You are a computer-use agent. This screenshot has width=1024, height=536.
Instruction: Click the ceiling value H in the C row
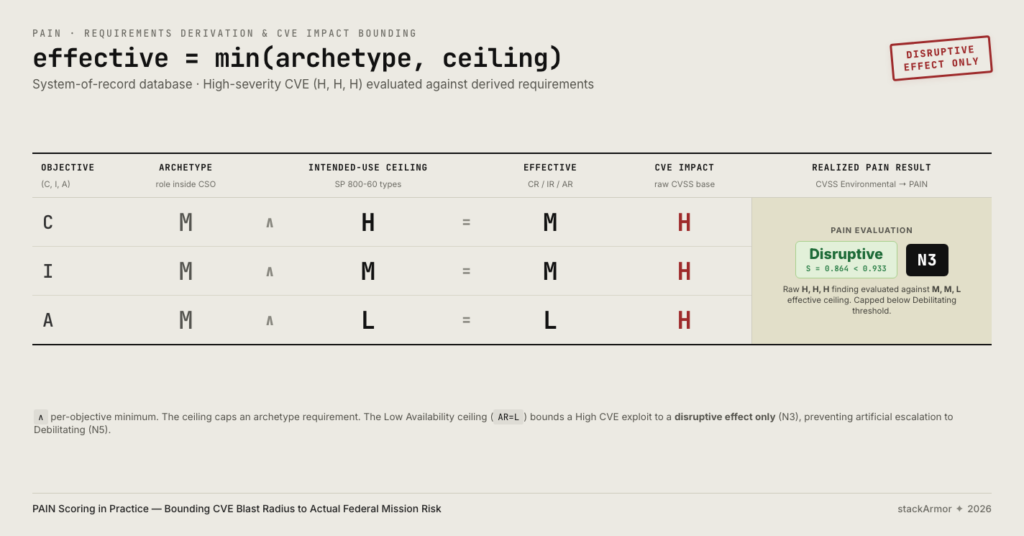pyautogui.click(x=368, y=223)
